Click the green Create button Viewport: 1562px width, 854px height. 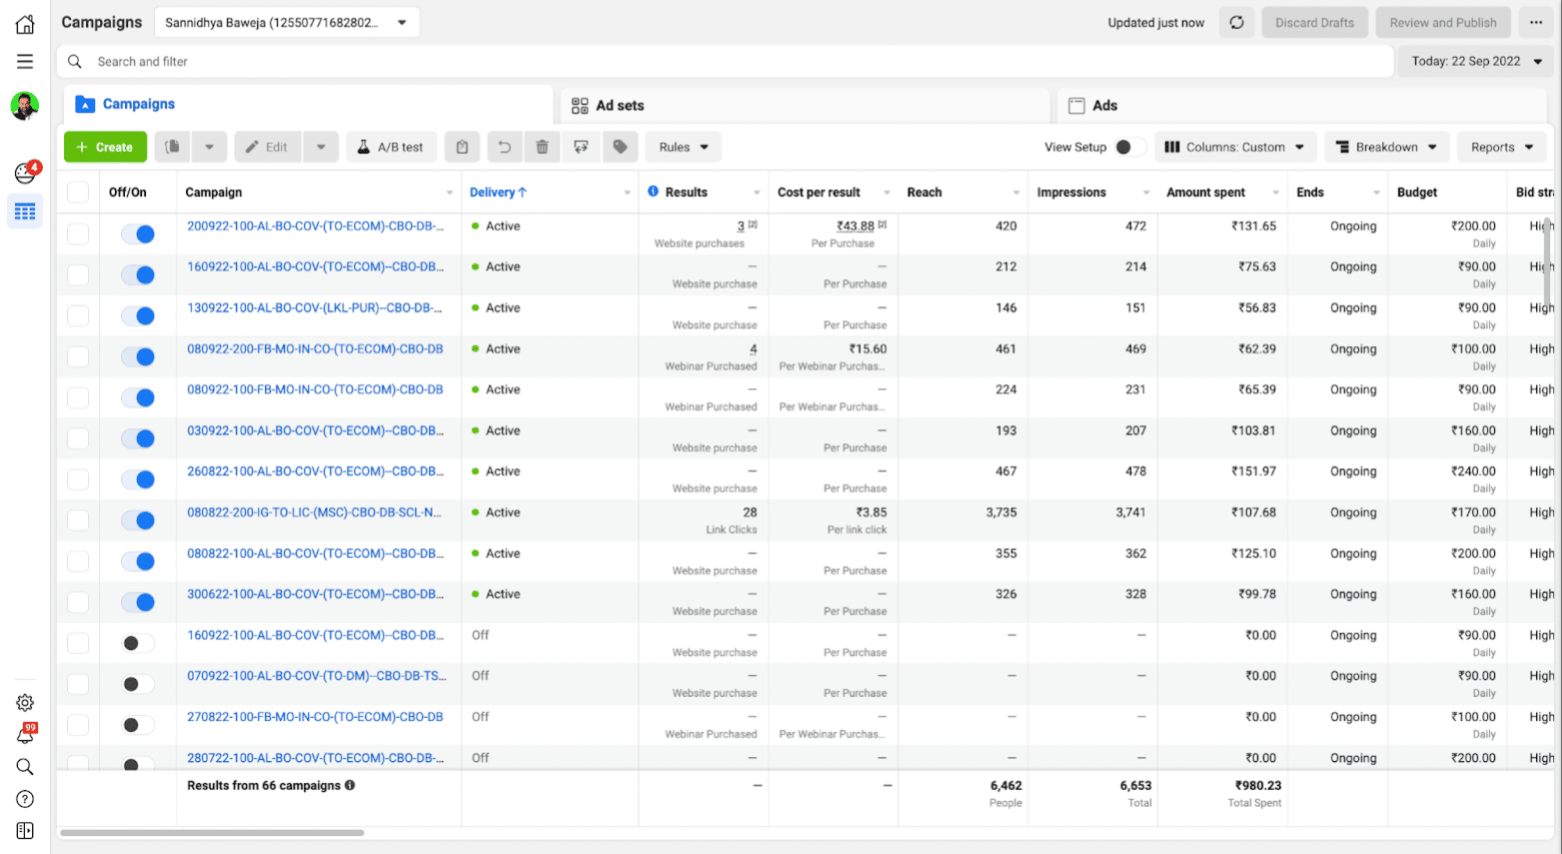tap(105, 147)
